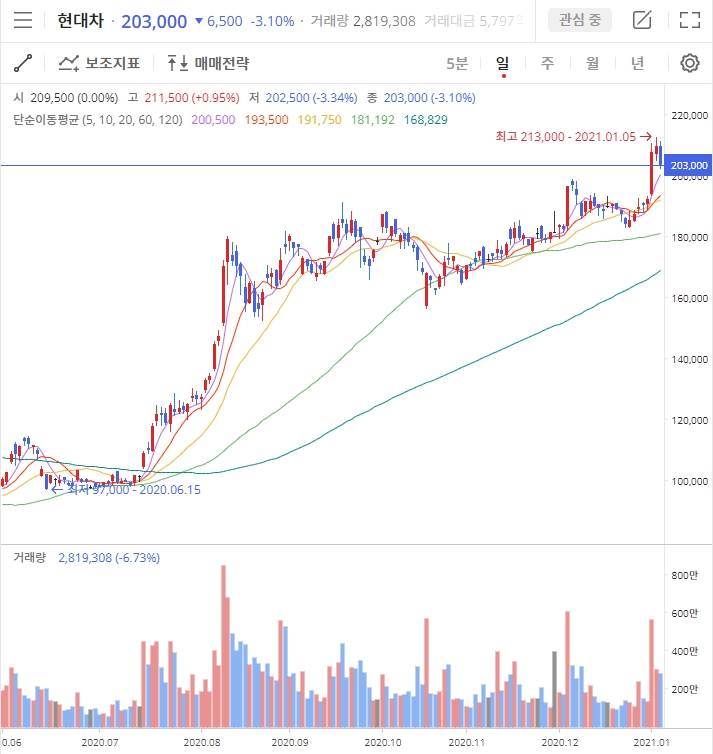Screen dimensions: 713x754
Task: Click the 800만 volume axis label
Action: [685, 575]
